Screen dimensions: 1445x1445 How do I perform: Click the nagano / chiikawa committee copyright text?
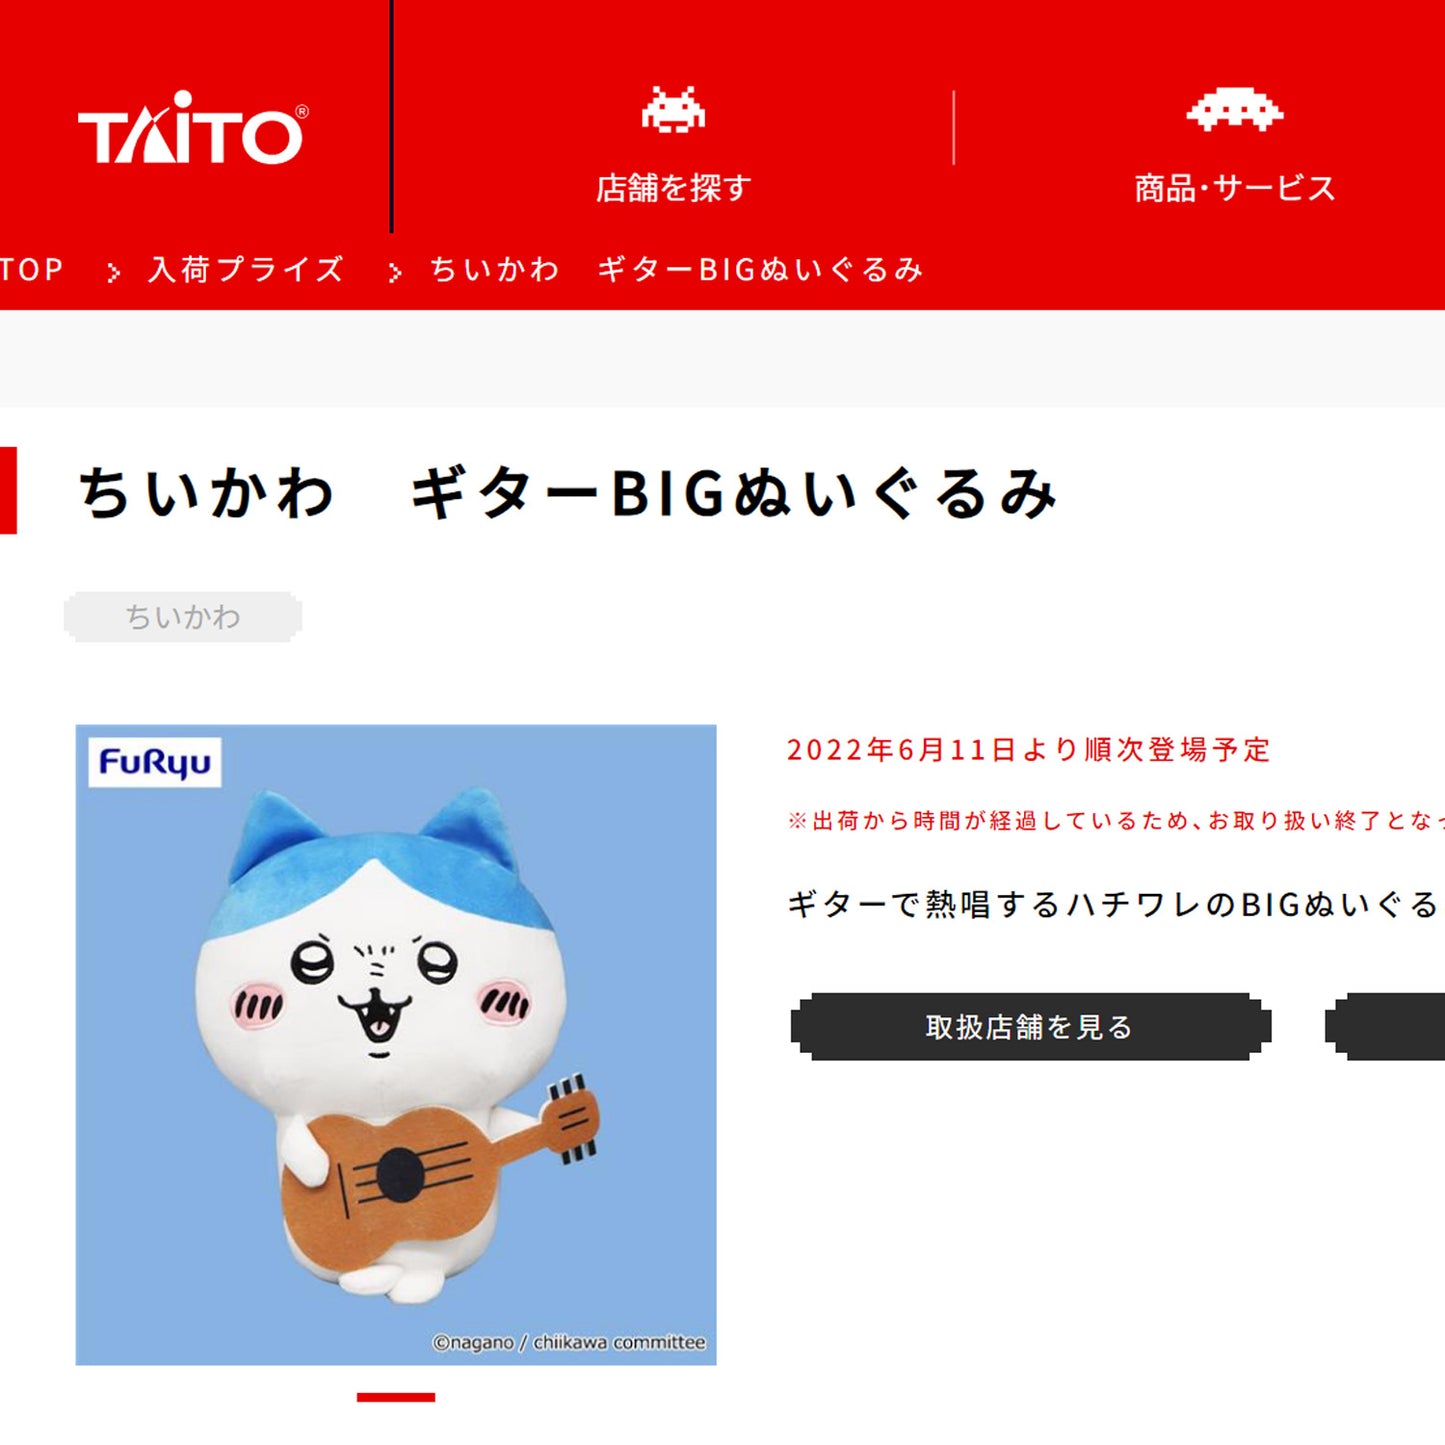pos(569,1342)
